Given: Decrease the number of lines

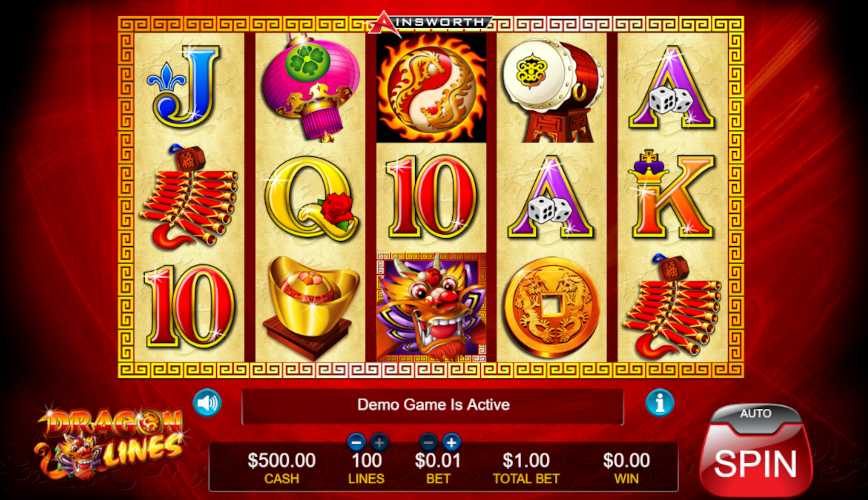Looking at the screenshot, I should [x=356, y=442].
